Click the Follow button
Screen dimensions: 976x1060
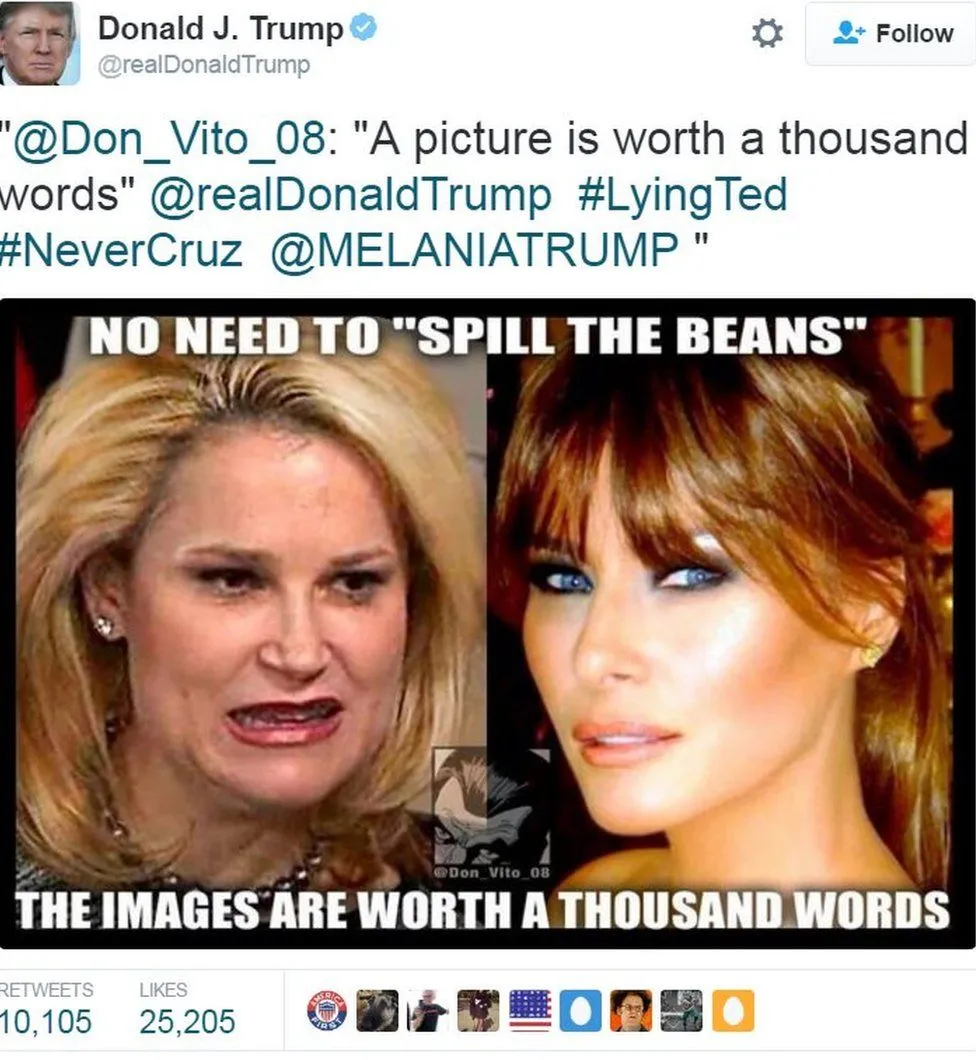pos(890,33)
